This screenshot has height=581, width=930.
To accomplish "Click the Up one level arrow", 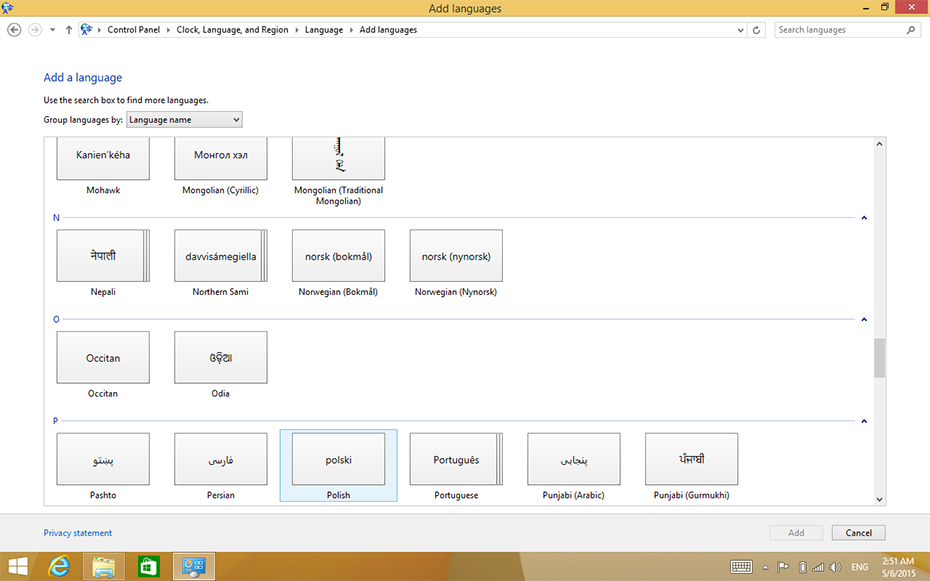I will click(68, 30).
